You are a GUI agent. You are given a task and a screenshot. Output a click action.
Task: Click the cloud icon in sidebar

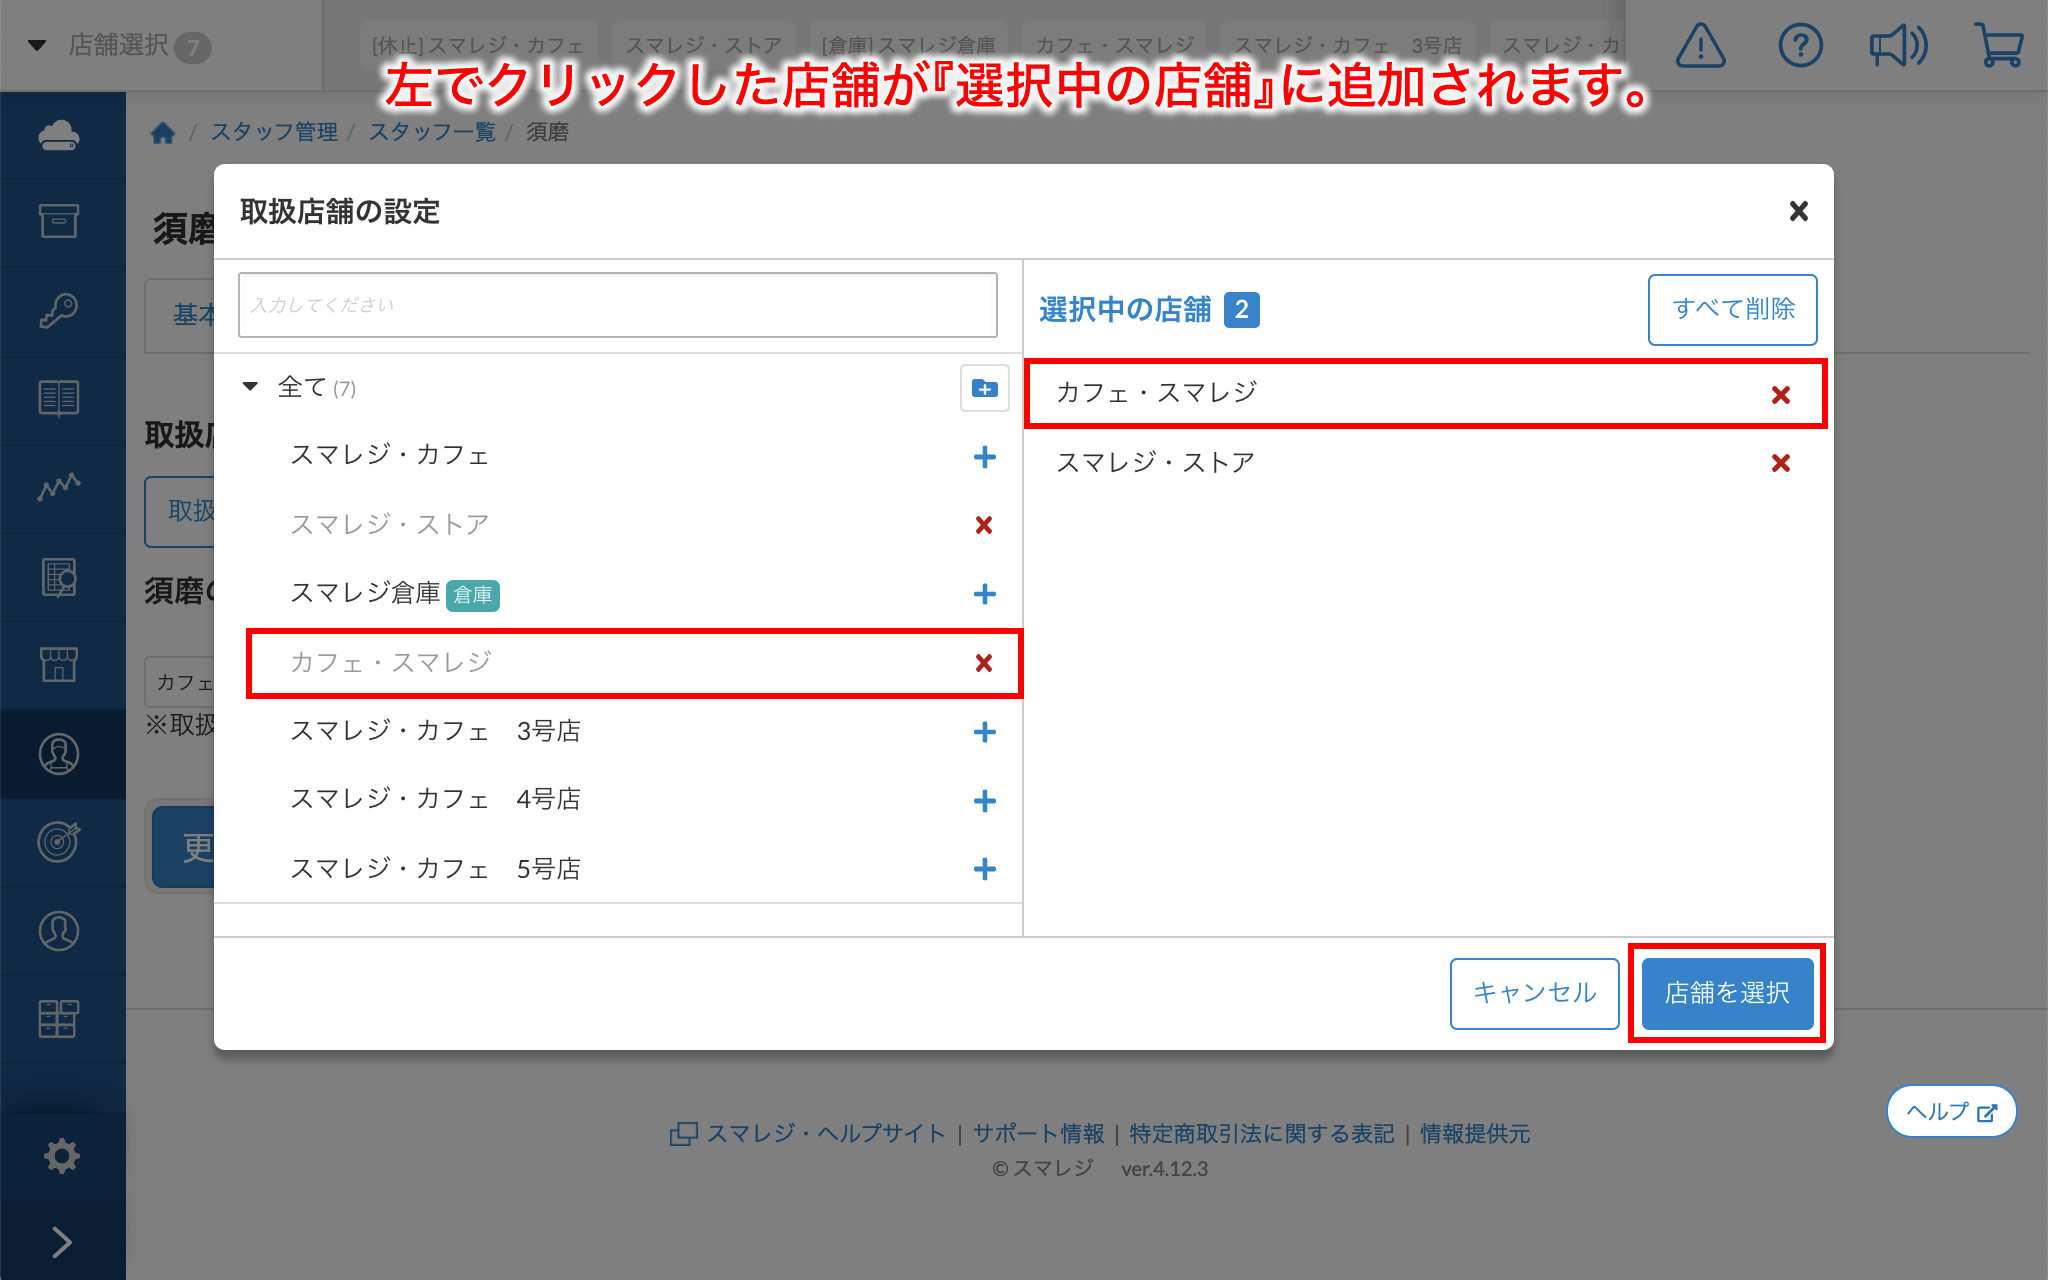[x=59, y=135]
